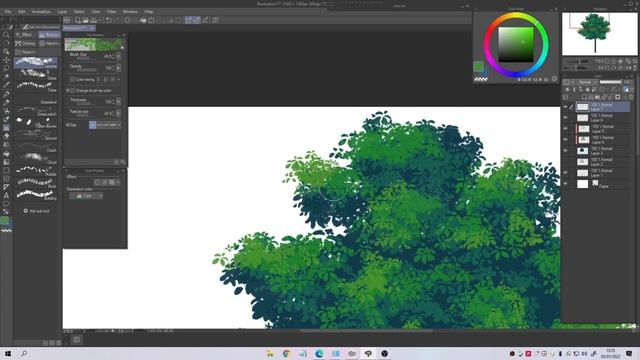Image resolution: width=640 pixels, height=360 pixels.
Task: Select the Decoration tool
Action: point(6,128)
